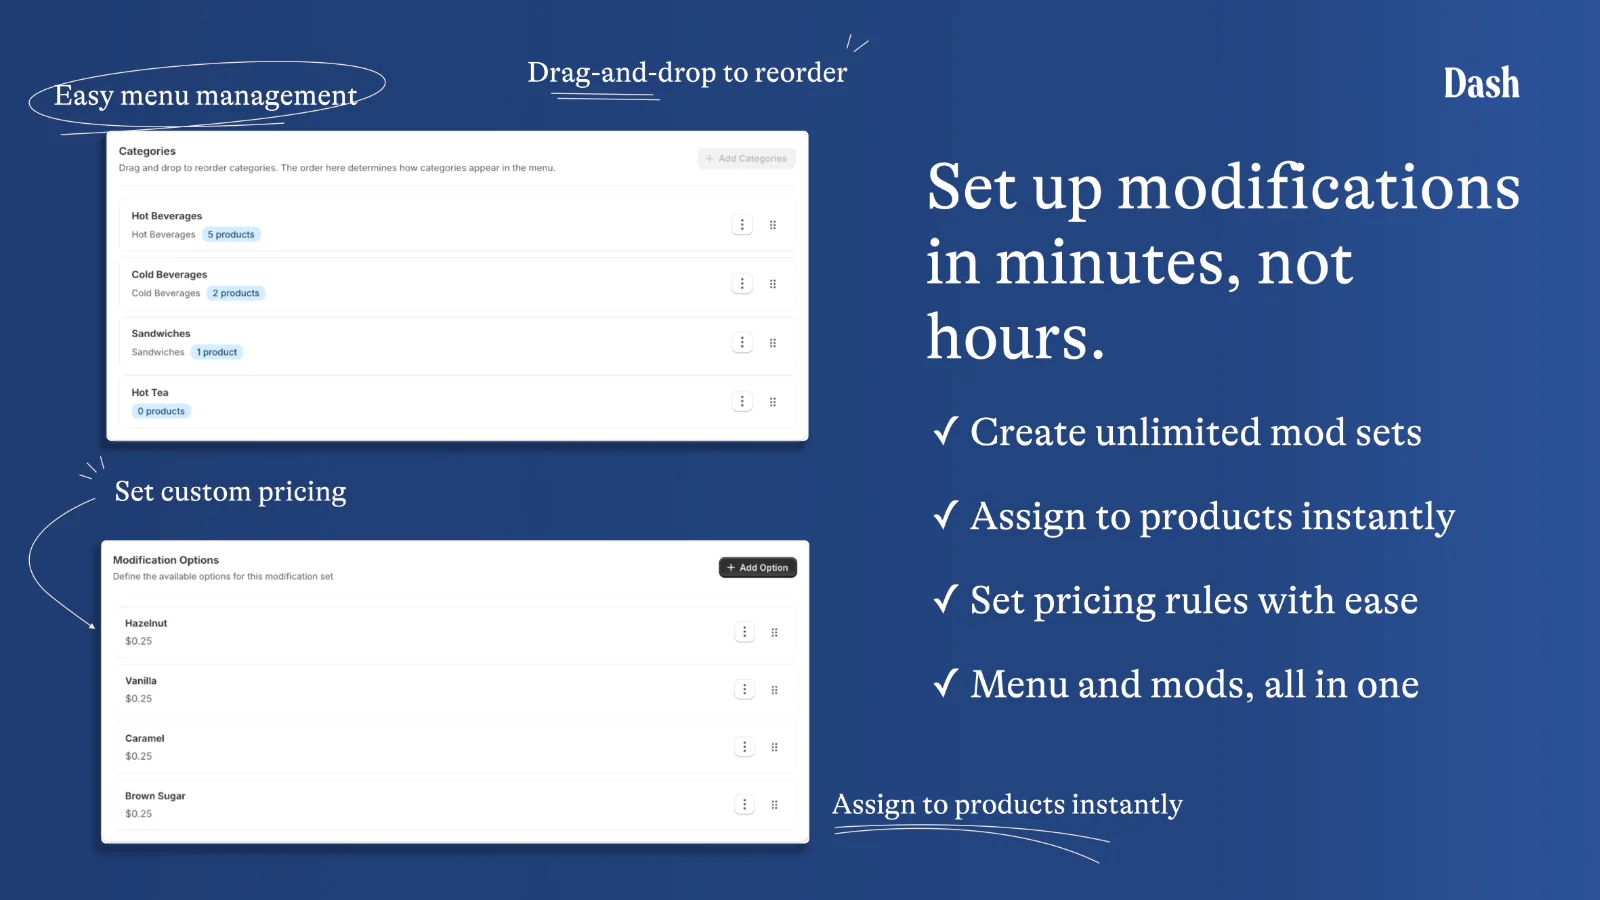Open the Caramel option's three-dot menu

pos(745,747)
